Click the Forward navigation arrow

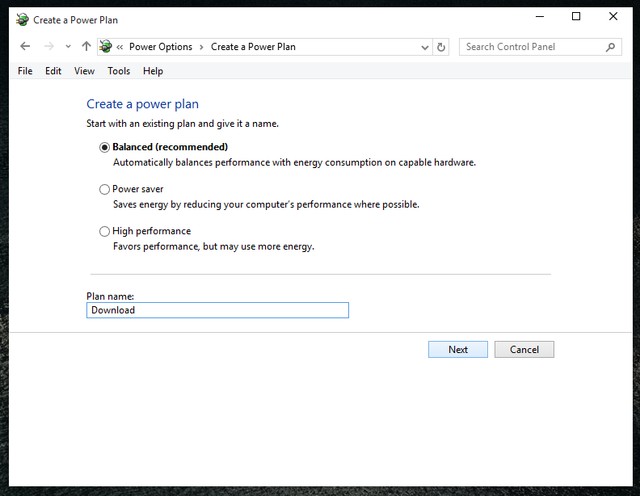[49, 46]
